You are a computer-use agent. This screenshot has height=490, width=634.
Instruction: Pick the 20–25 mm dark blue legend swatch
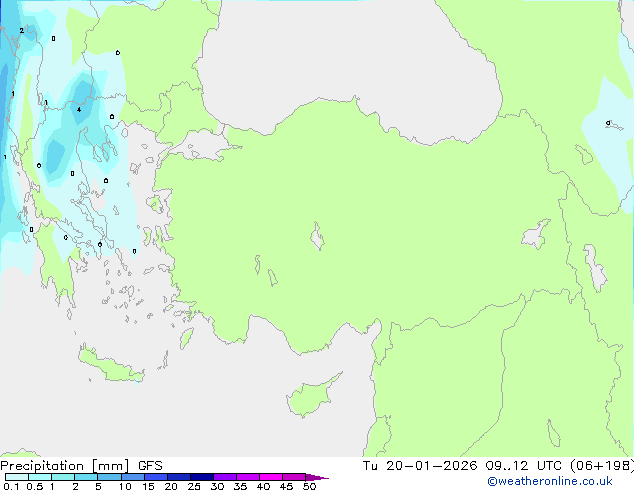pyautogui.click(x=178, y=477)
